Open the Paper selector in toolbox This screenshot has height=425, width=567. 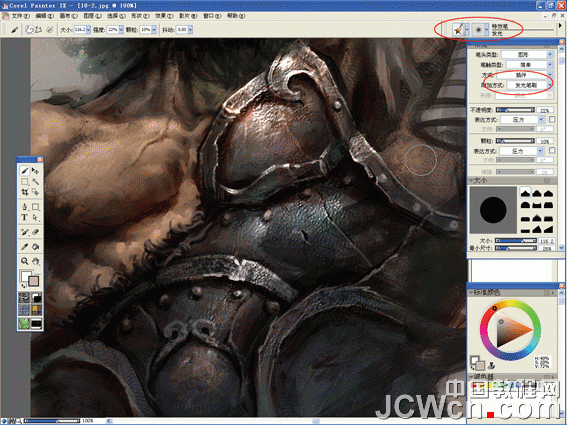(x=24, y=298)
